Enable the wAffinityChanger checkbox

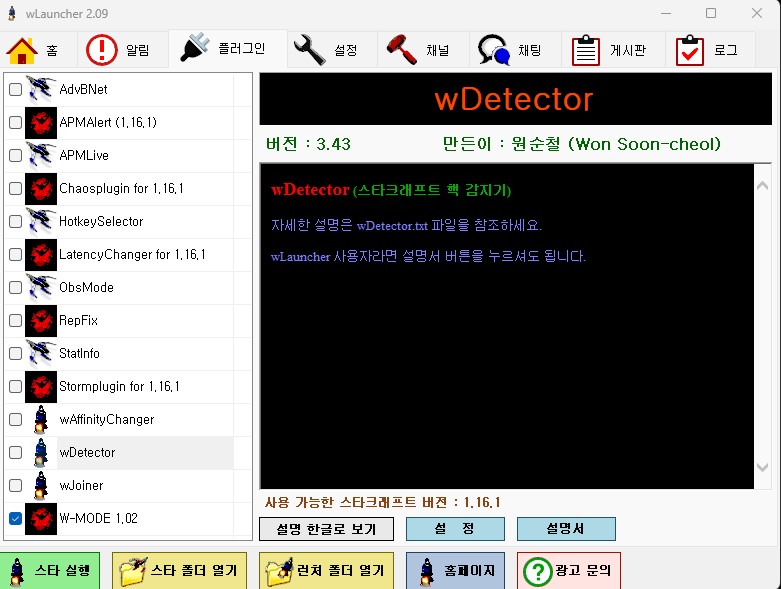[15, 419]
